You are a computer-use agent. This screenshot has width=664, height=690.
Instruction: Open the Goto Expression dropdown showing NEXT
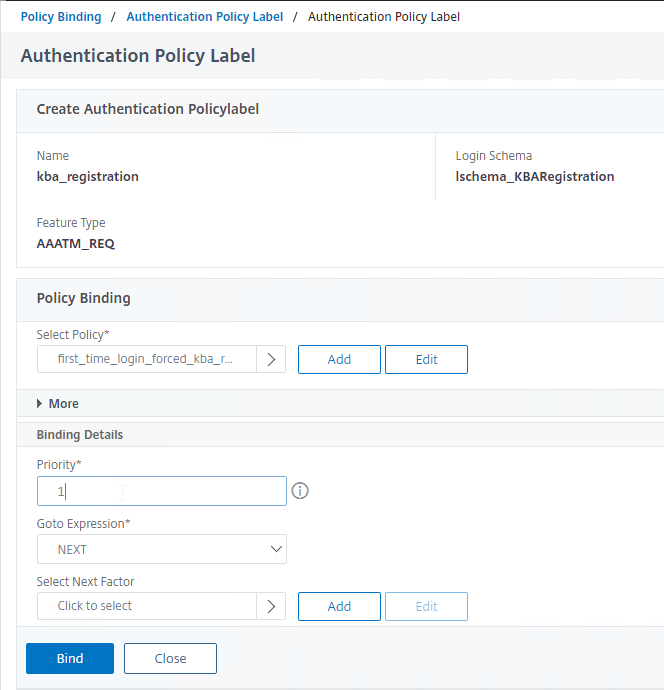coord(162,549)
